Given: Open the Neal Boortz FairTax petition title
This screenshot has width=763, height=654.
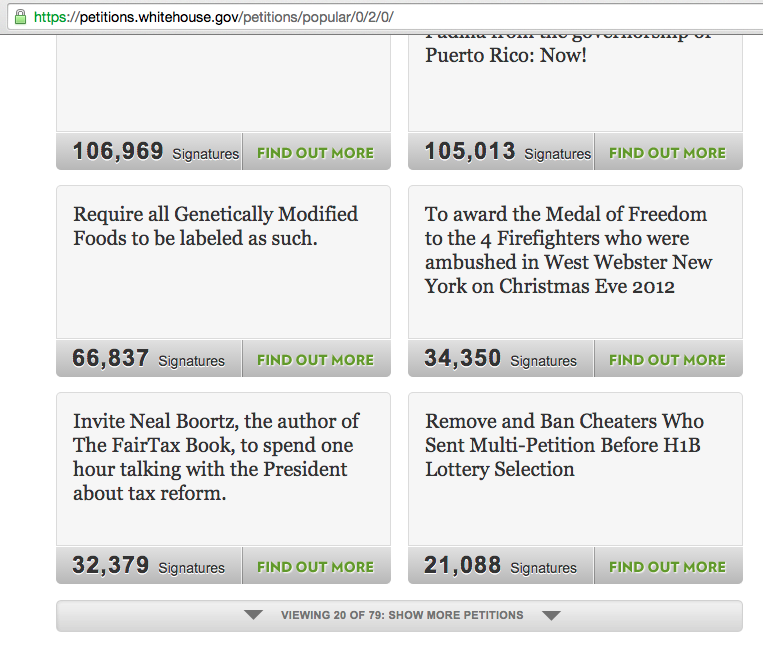Looking at the screenshot, I should [x=215, y=456].
